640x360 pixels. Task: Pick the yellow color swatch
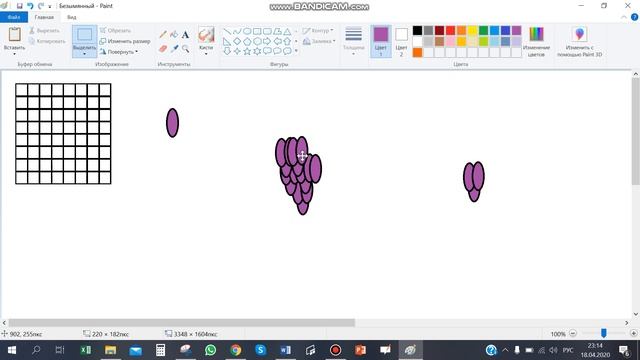(472, 31)
